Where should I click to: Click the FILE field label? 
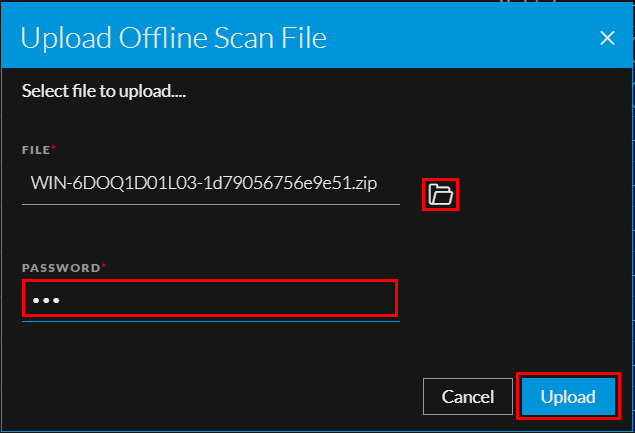click(35, 150)
